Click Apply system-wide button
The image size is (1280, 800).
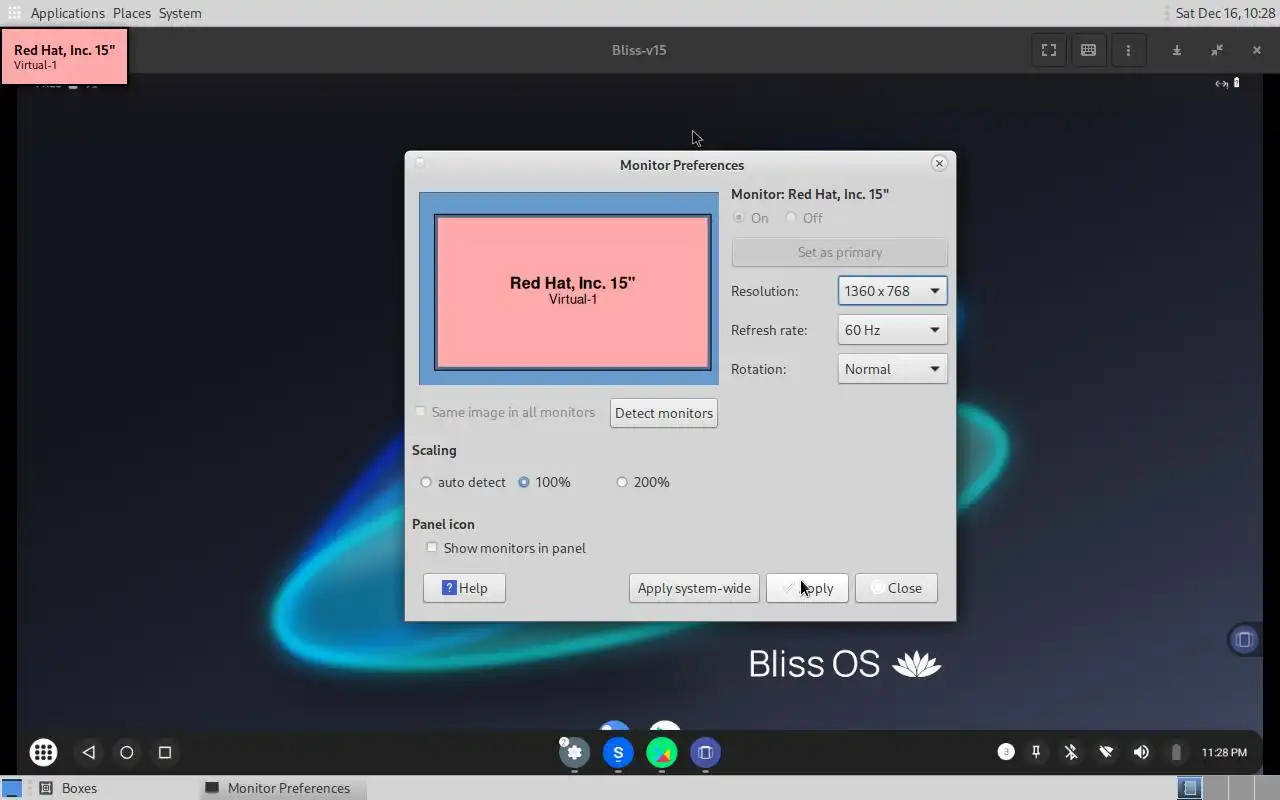coord(694,588)
